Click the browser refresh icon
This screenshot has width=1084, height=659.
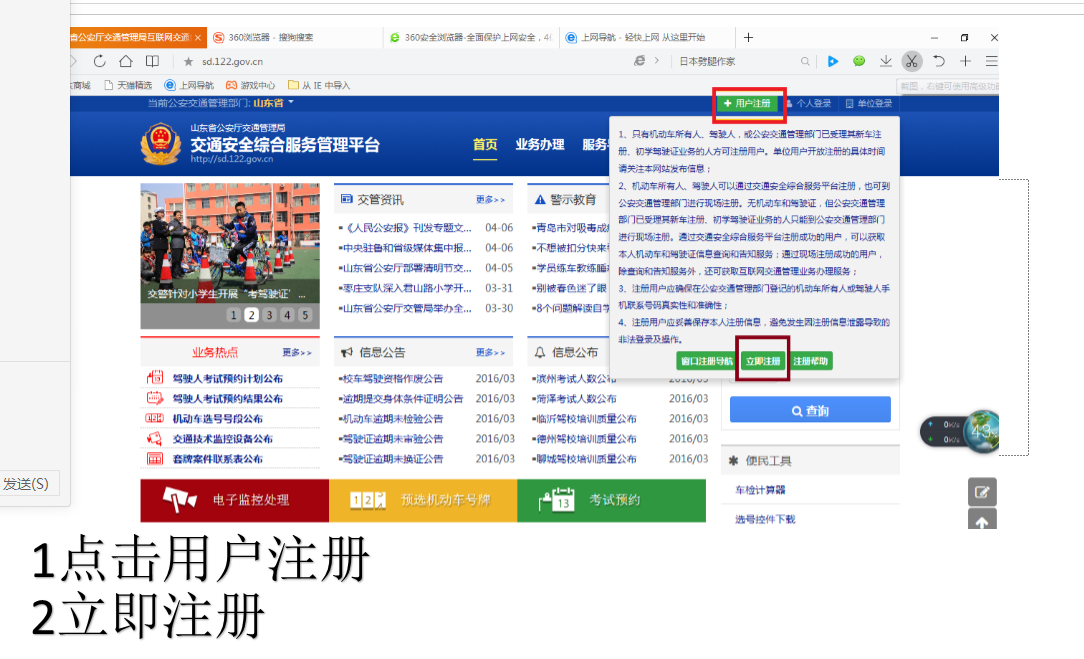99,61
